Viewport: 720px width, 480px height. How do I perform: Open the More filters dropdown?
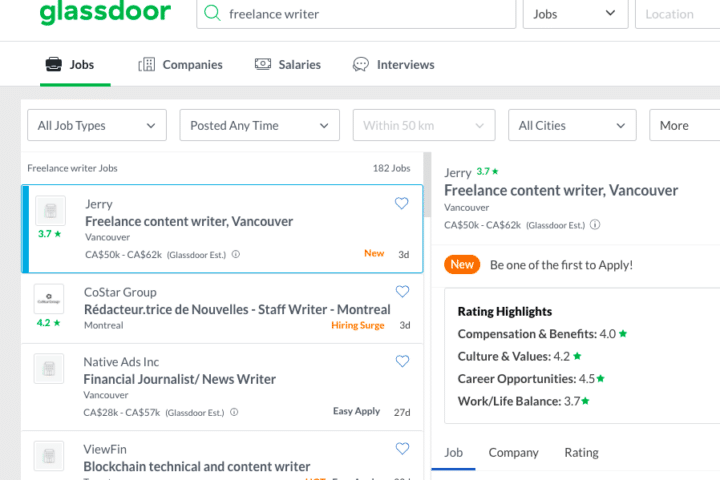pyautogui.click(x=684, y=125)
